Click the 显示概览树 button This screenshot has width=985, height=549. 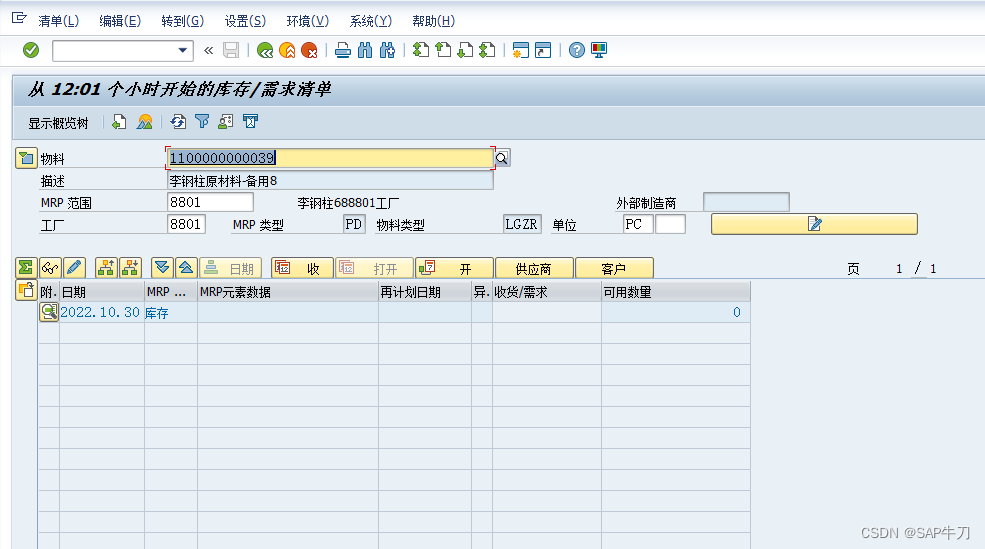(58, 123)
